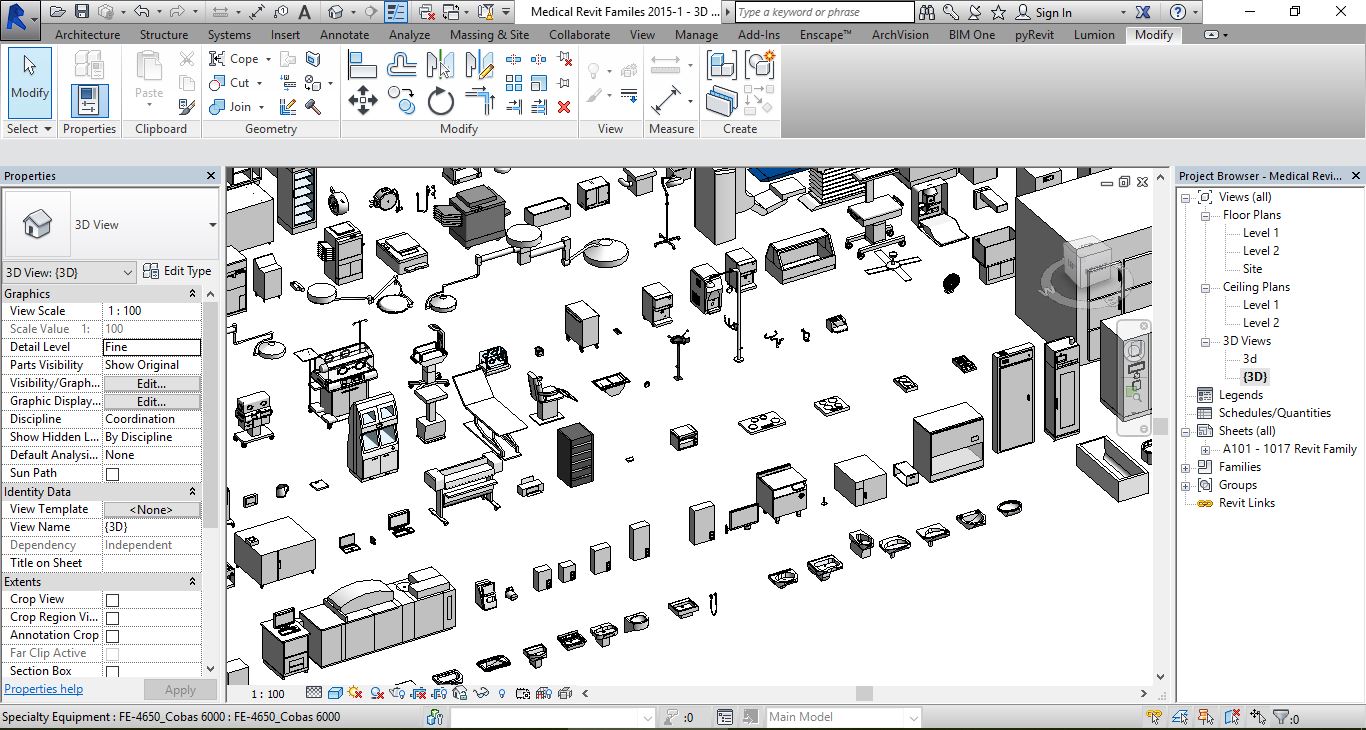This screenshot has width=1366, height=730.
Task: Select the Align tool icon
Action: pos(362,66)
